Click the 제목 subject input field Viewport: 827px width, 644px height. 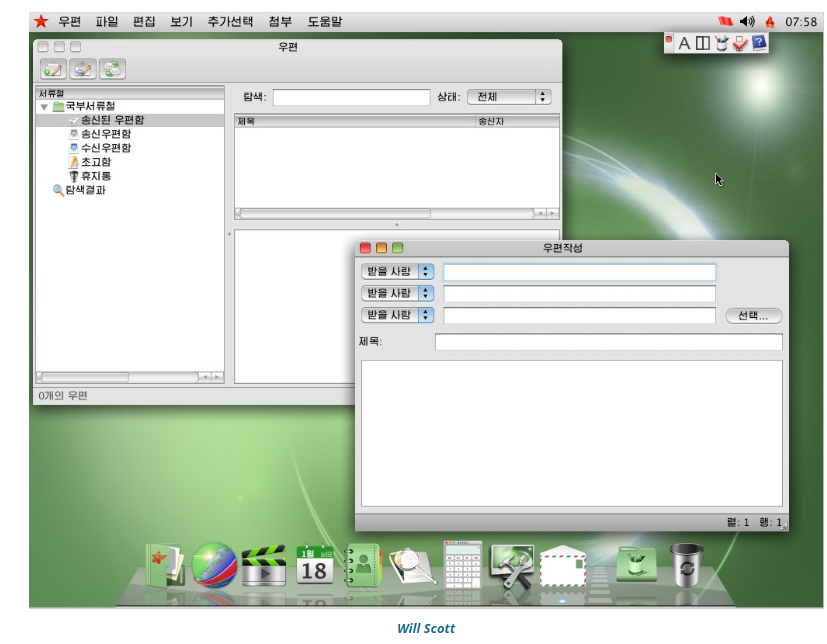[608, 342]
